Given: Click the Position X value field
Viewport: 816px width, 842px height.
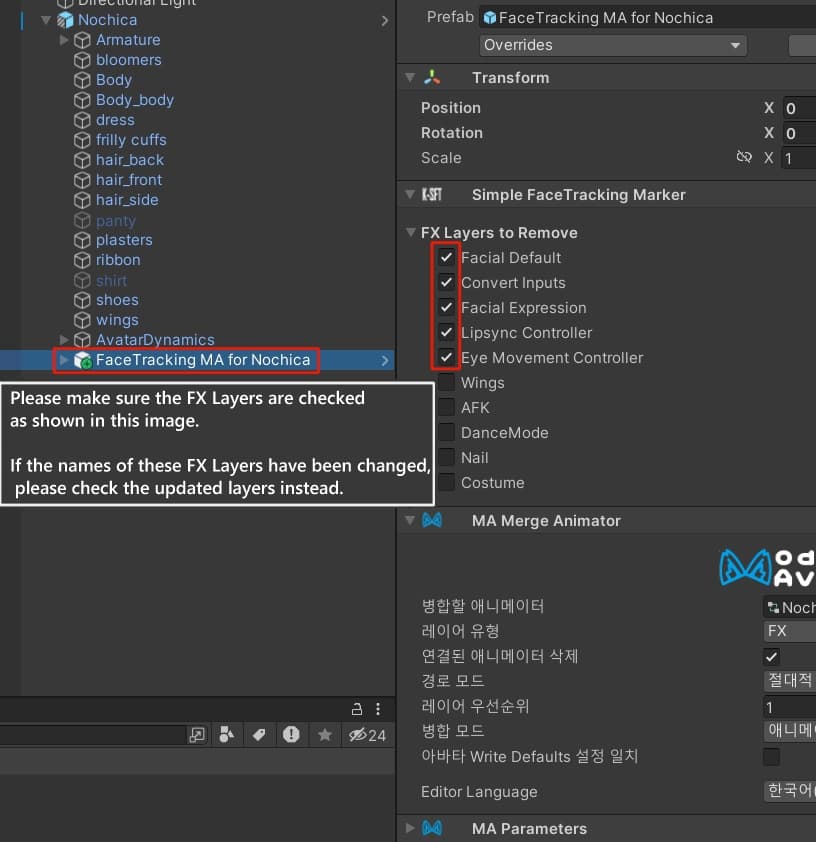Looking at the screenshot, I should tap(799, 108).
